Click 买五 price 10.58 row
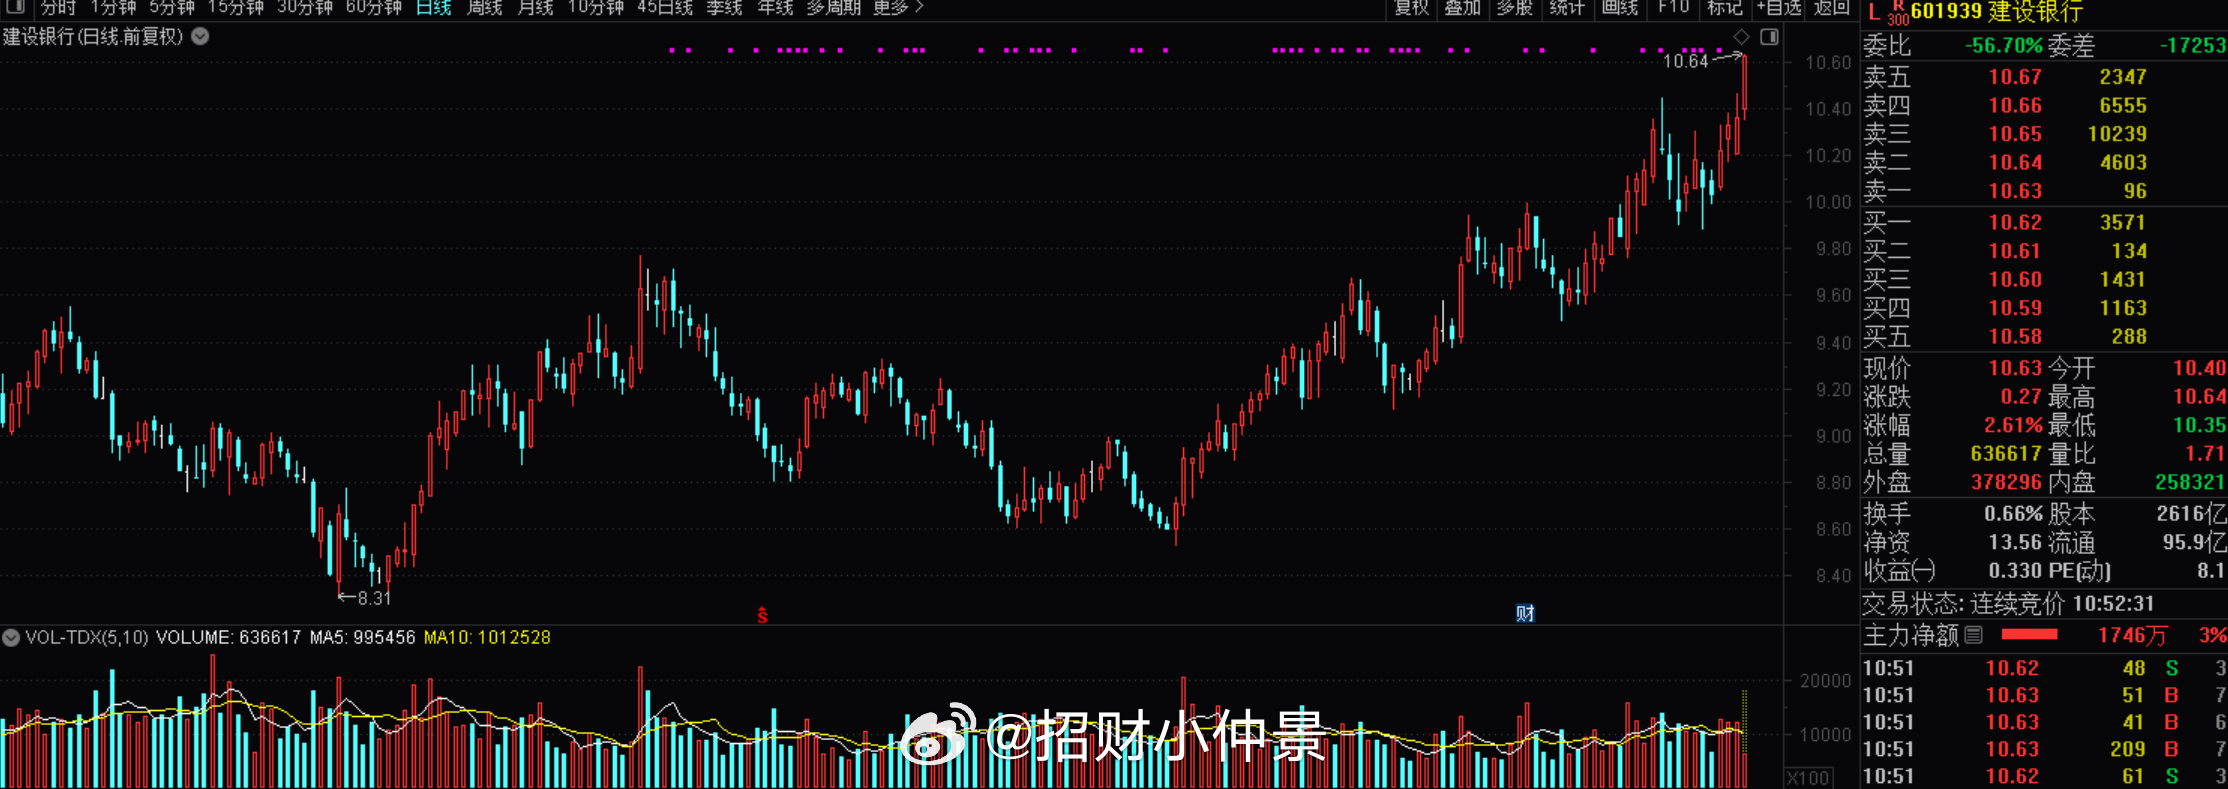Screen dimensions: 2228x789 2043,337
